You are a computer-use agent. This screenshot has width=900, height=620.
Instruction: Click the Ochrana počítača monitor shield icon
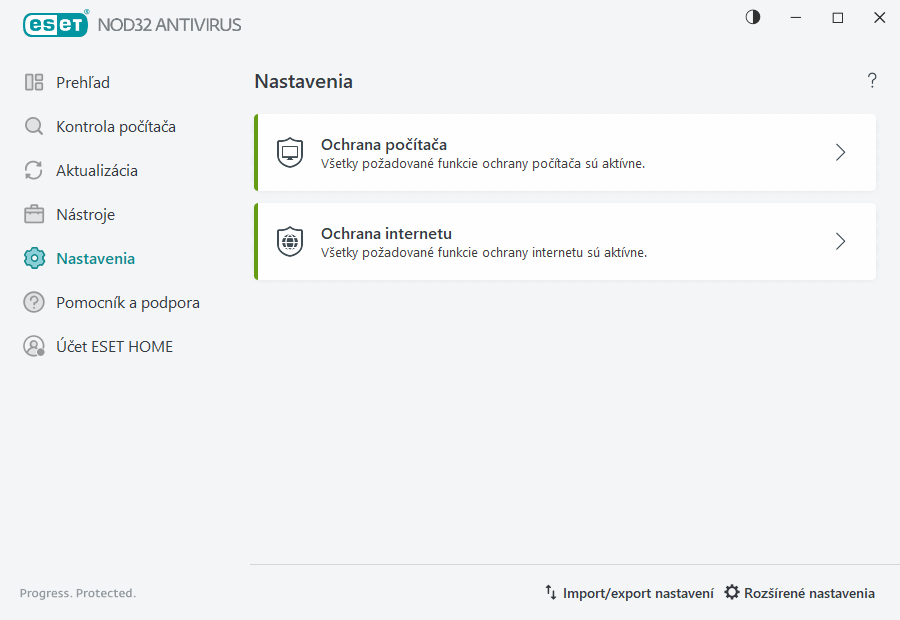(289, 153)
